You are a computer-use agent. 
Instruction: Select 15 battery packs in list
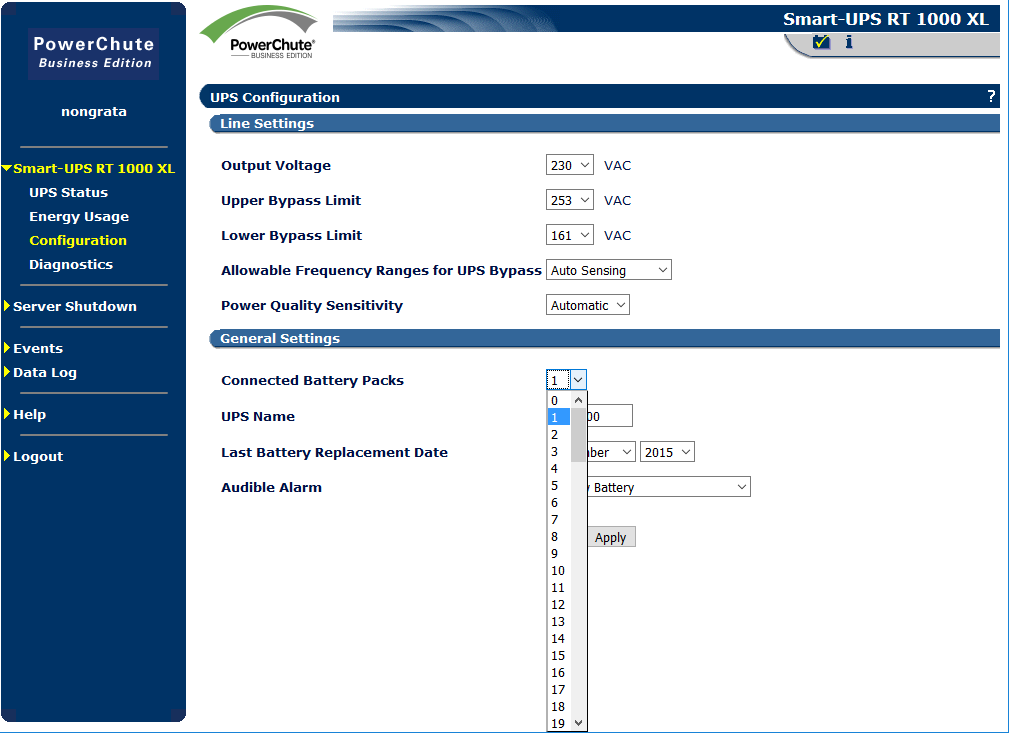pyautogui.click(x=559, y=655)
